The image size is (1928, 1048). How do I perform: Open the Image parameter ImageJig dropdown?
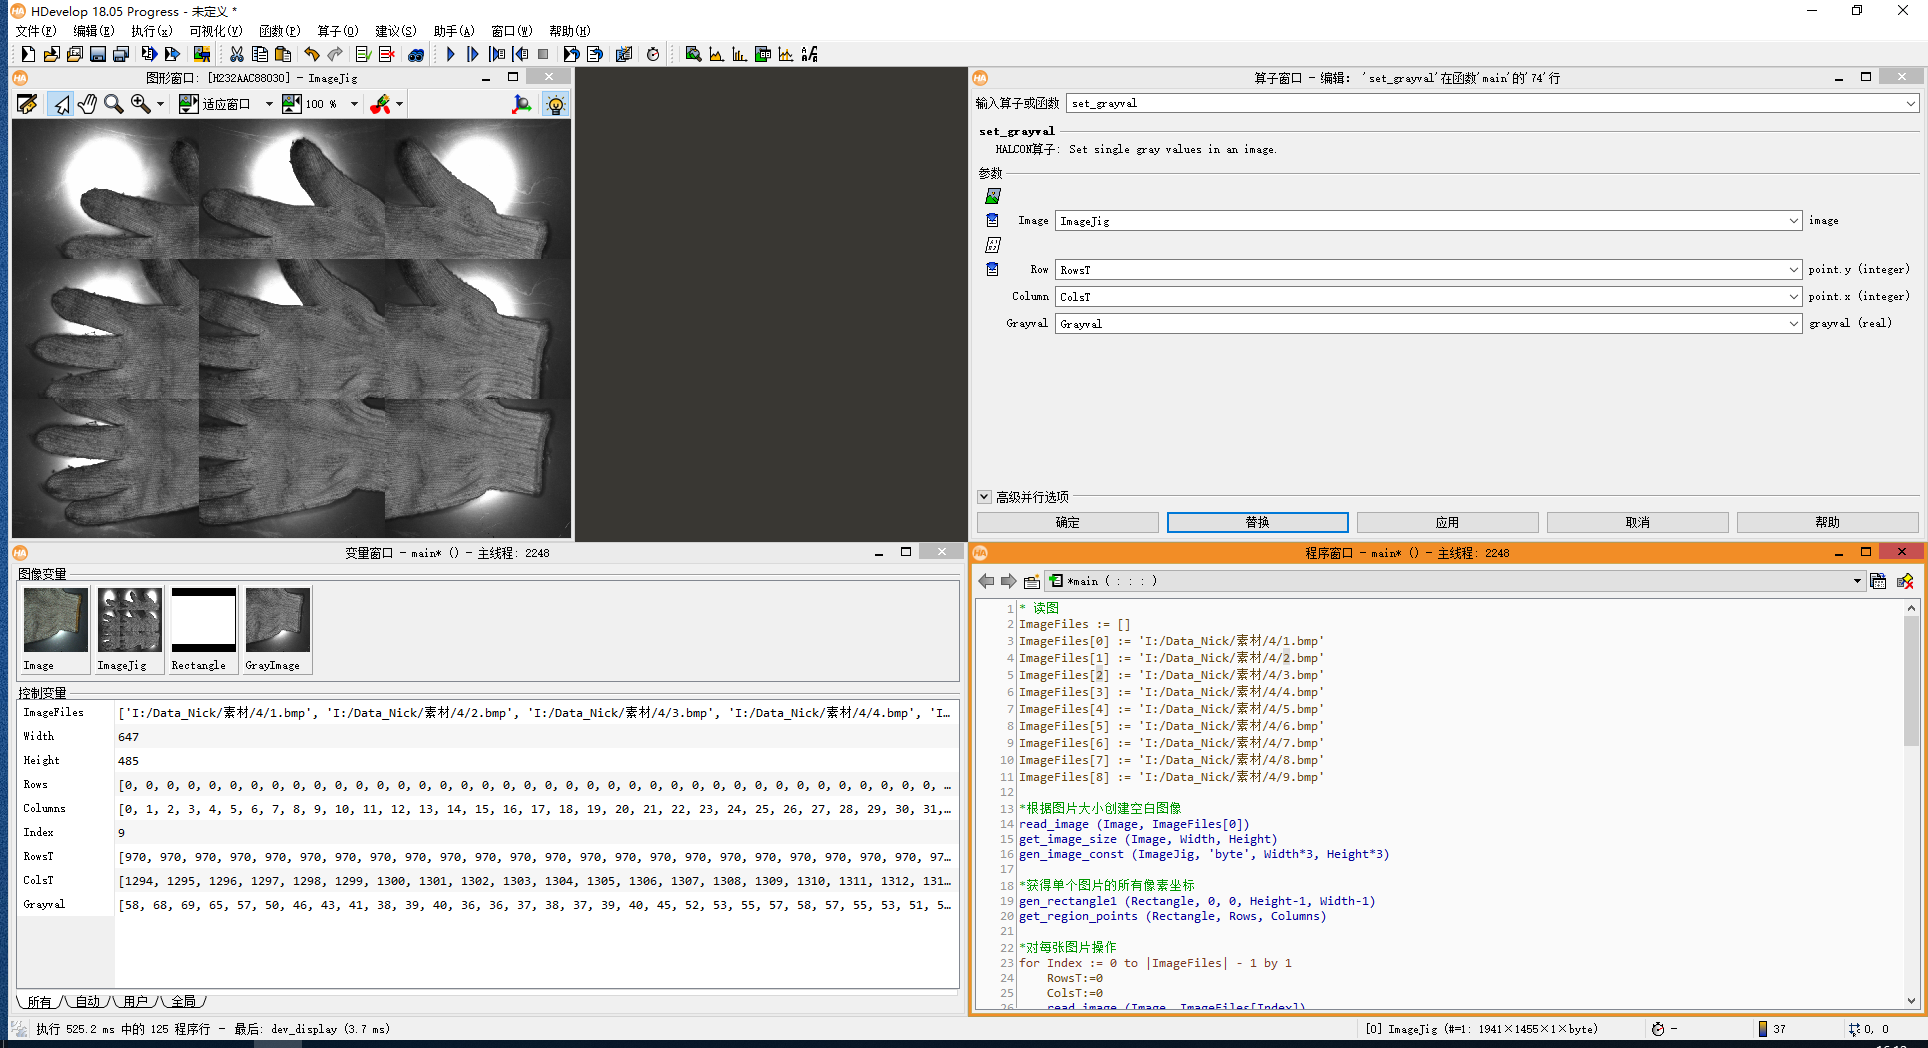coord(1793,220)
